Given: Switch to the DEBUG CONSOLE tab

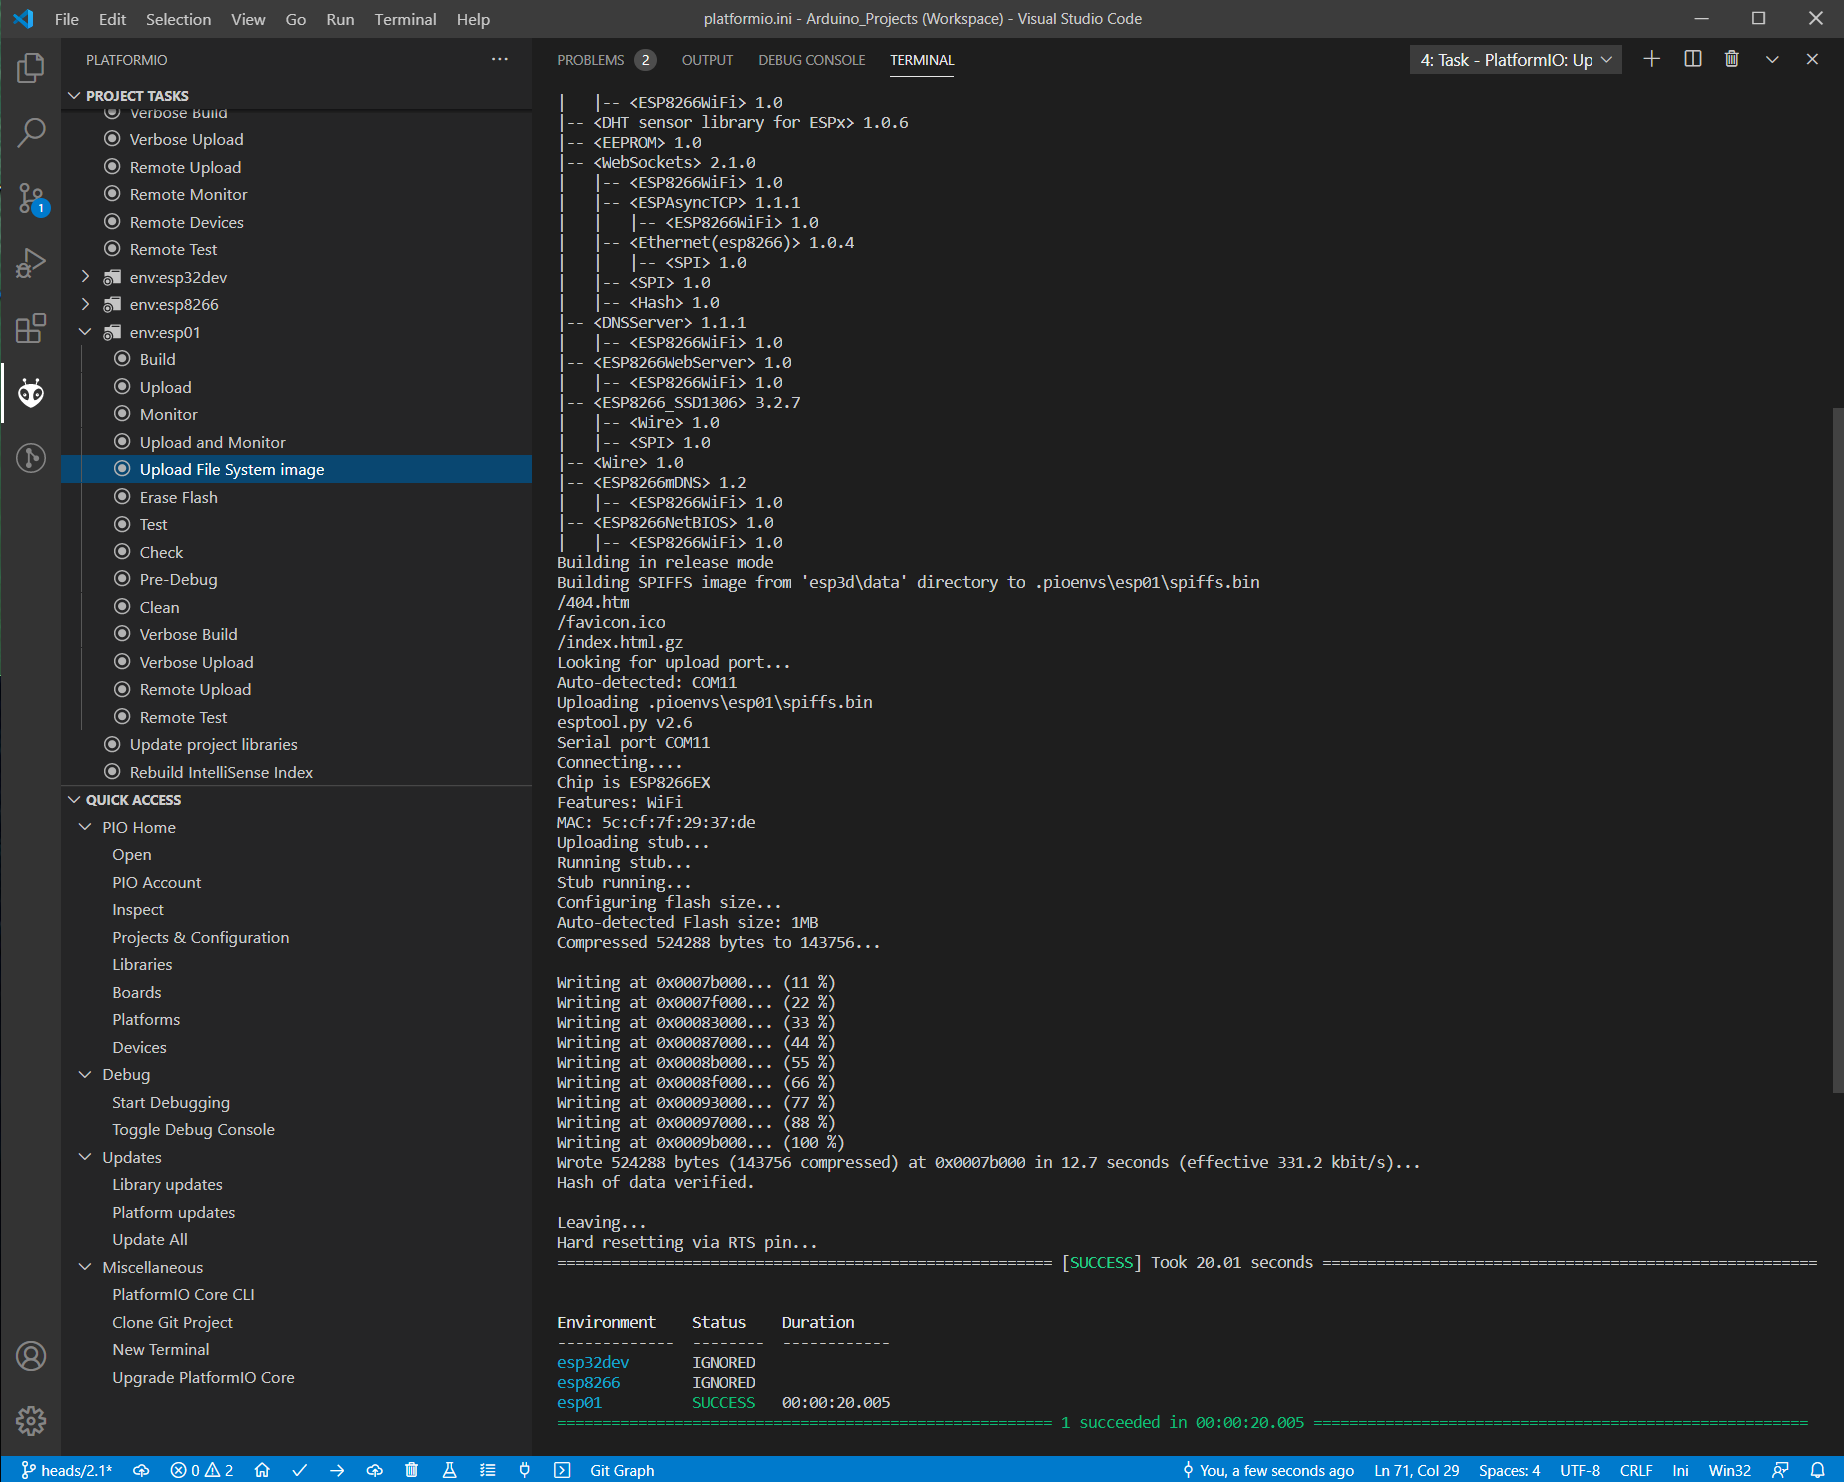Looking at the screenshot, I should [812, 60].
